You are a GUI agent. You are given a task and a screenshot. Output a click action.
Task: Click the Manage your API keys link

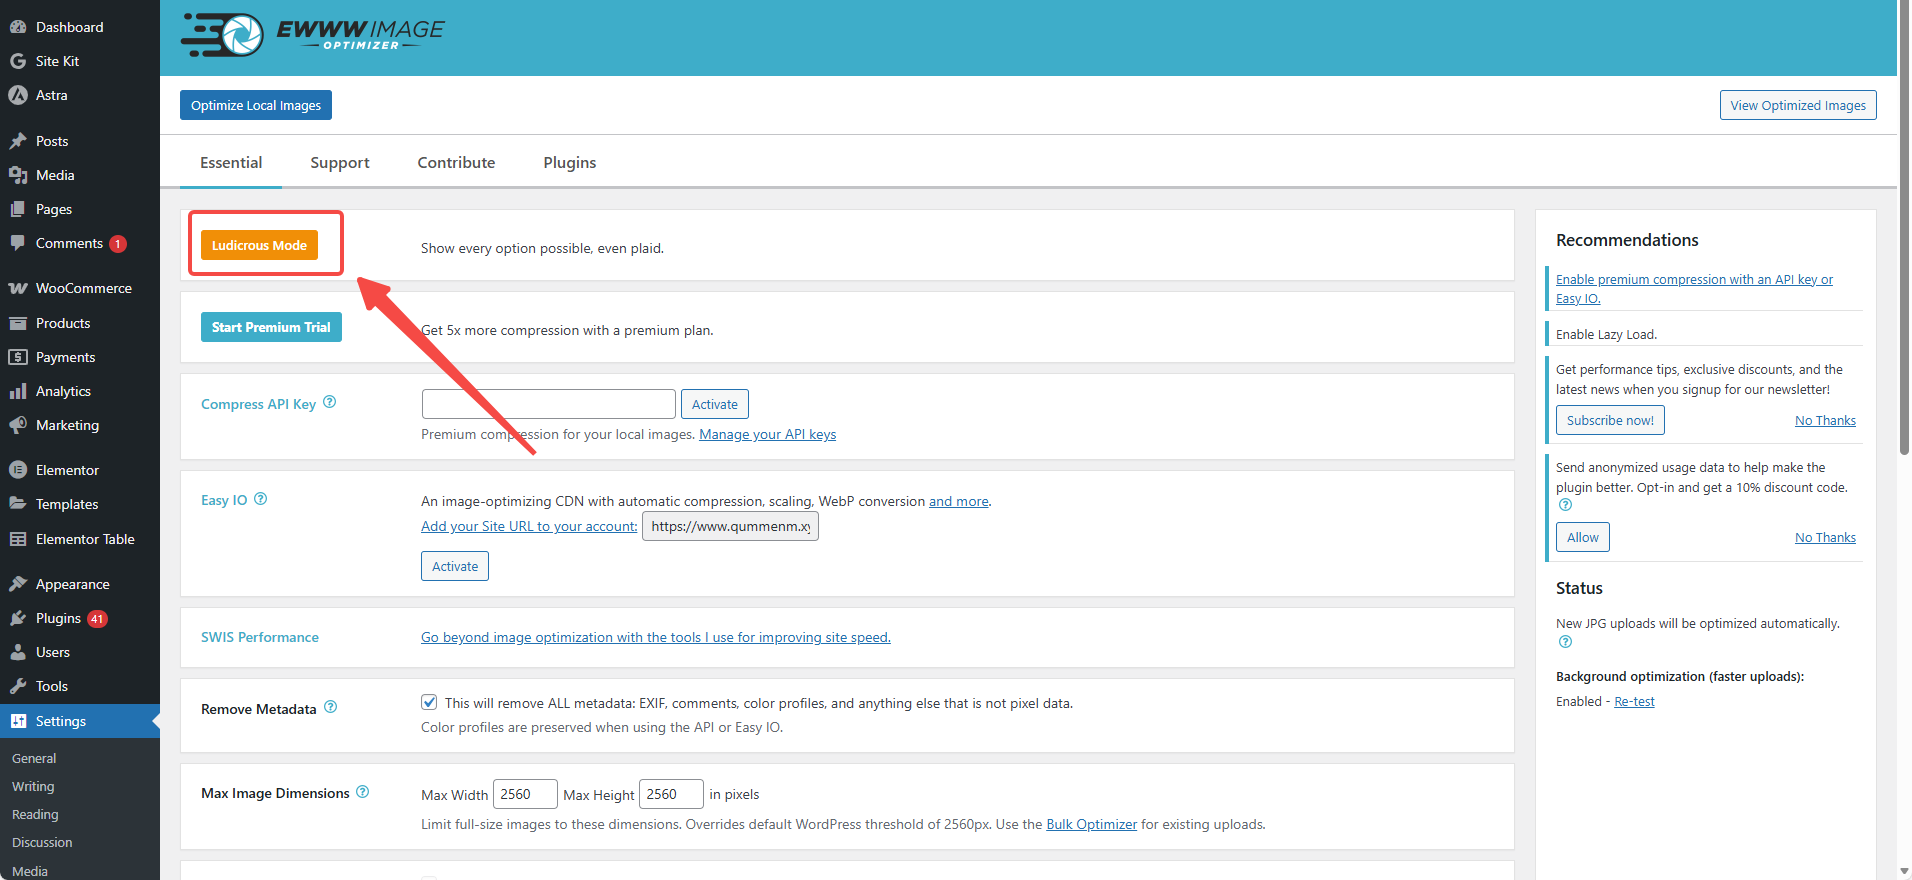pos(767,434)
